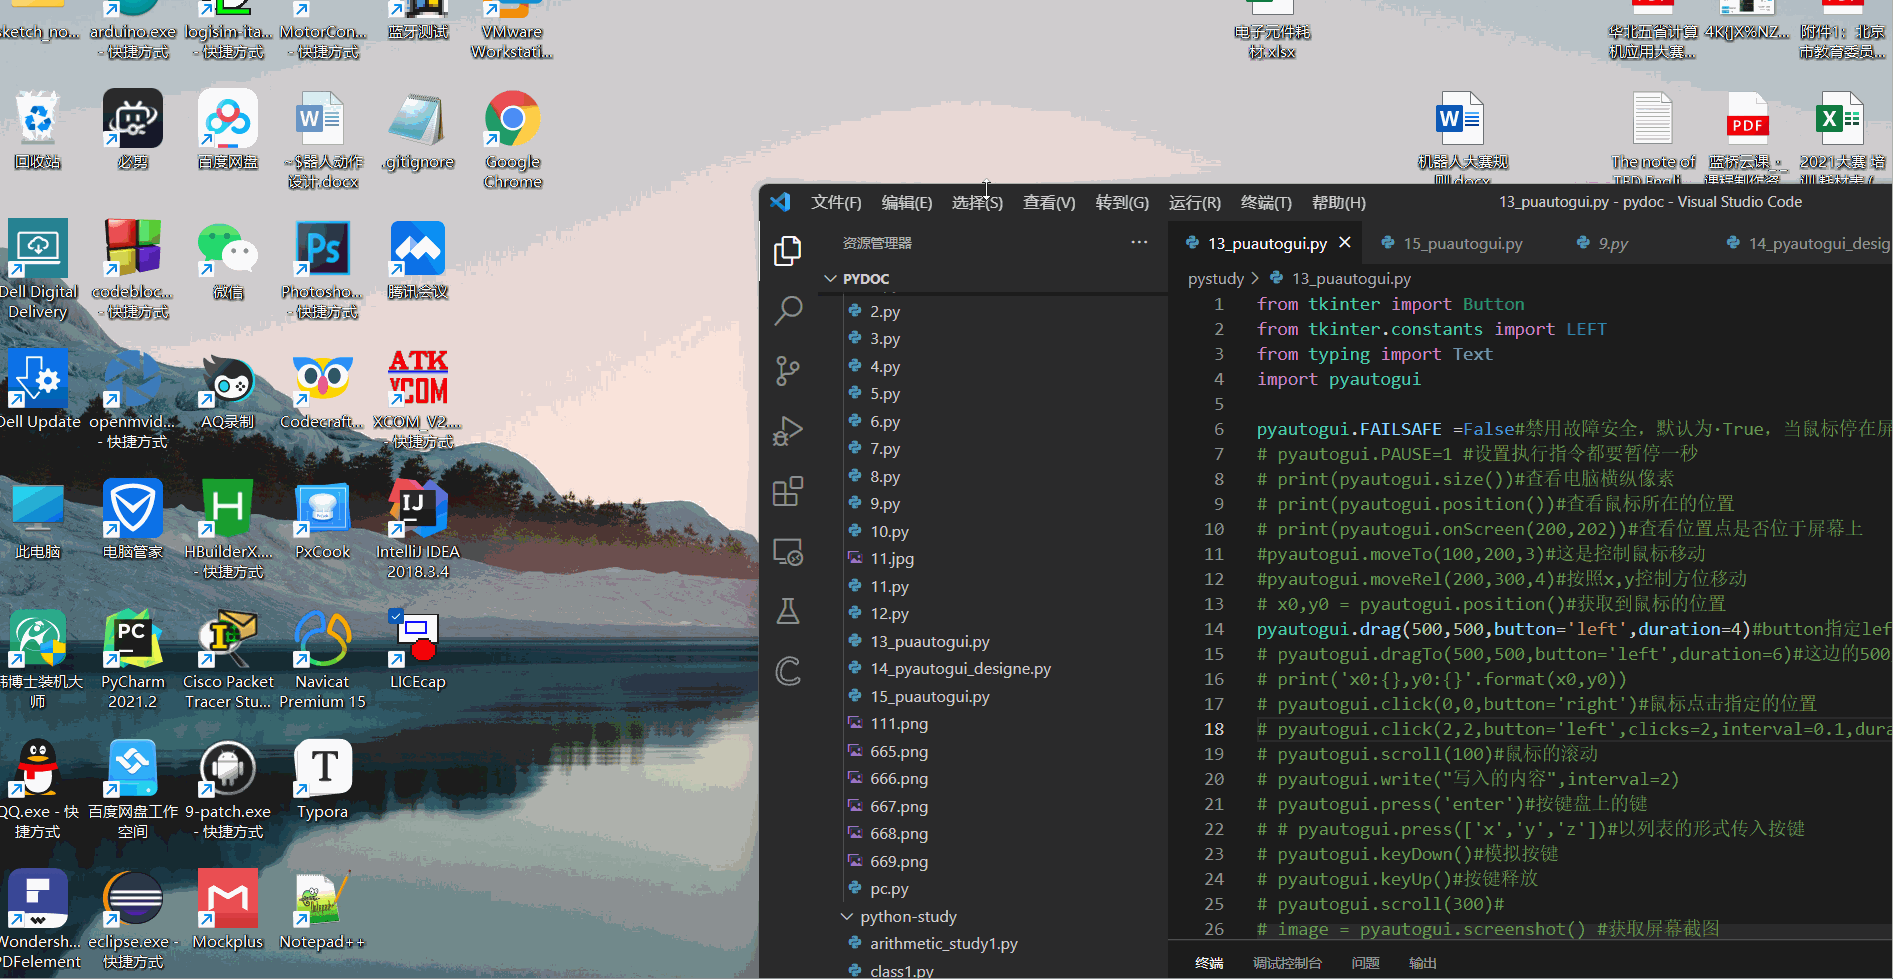Switch to the 输出 panel tab
The height and width of the screenshot is (979, 1893).
tap(1423, 963)
